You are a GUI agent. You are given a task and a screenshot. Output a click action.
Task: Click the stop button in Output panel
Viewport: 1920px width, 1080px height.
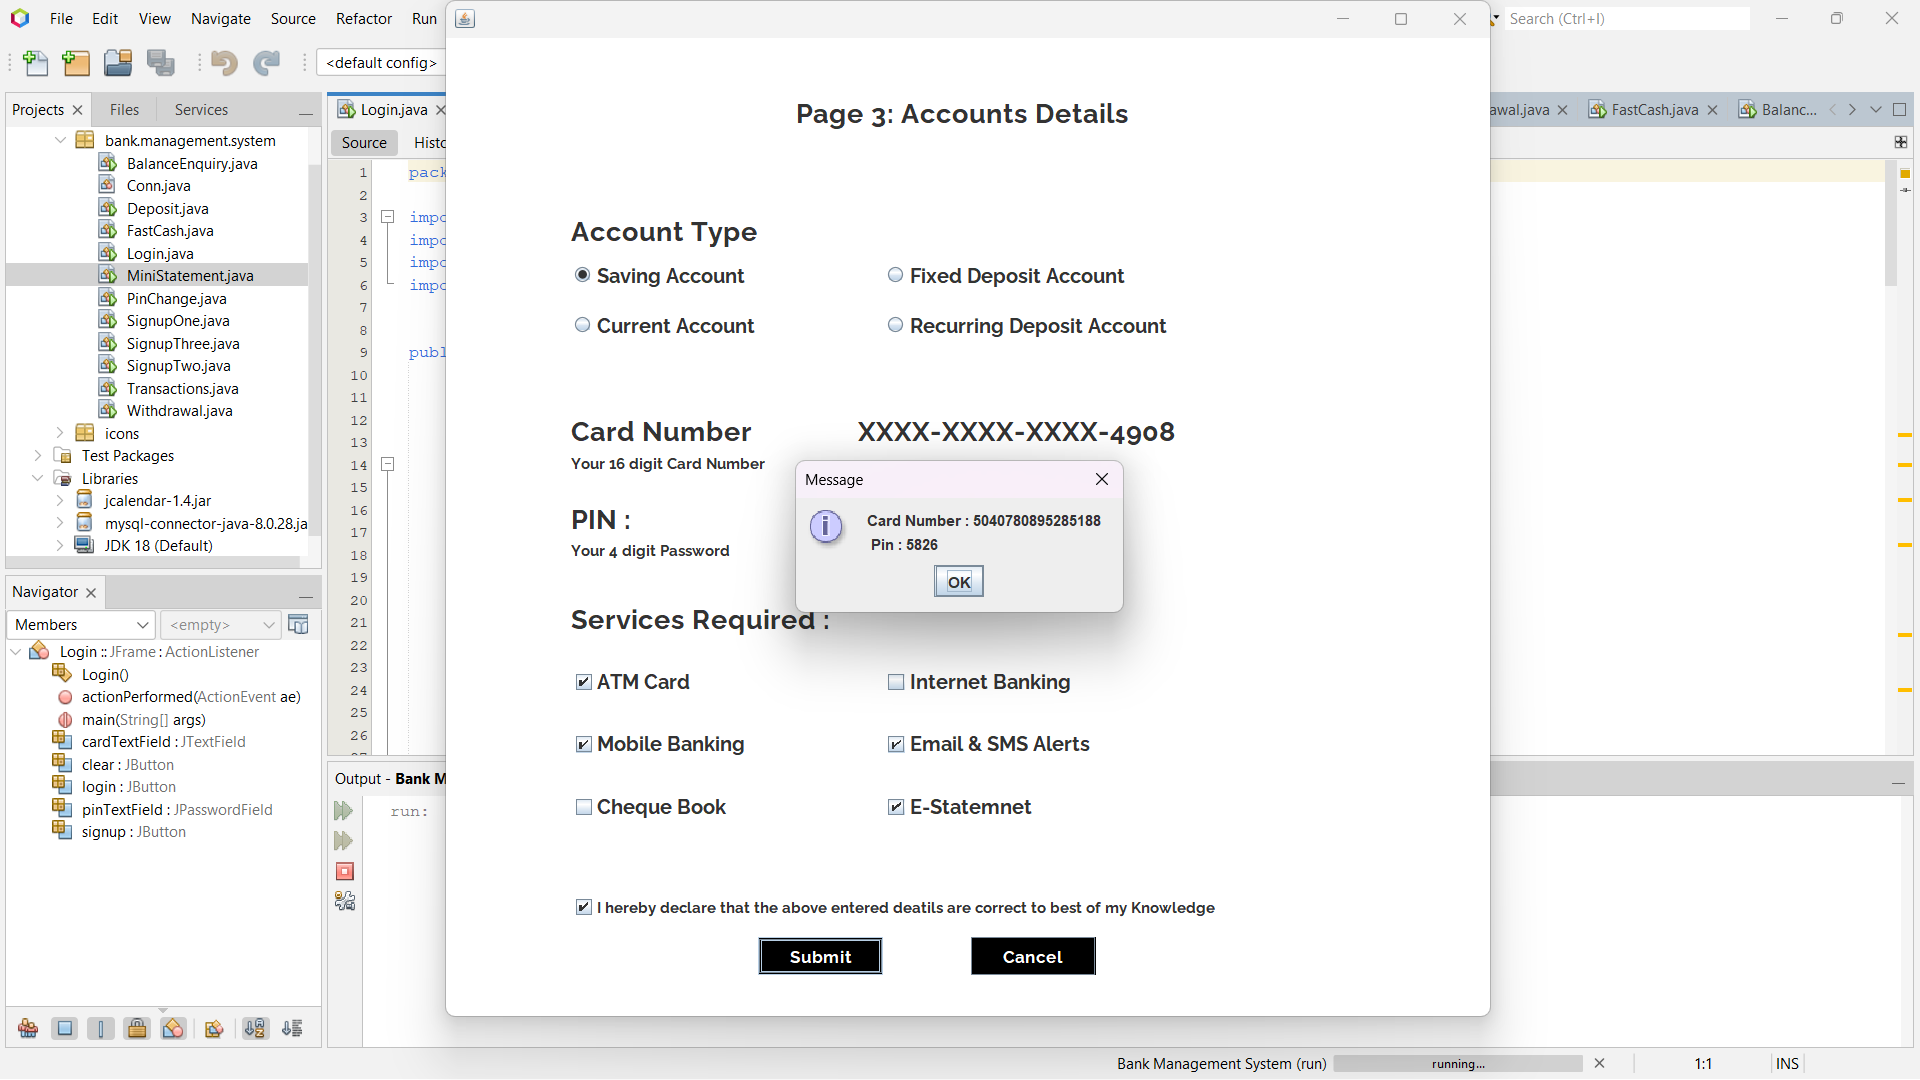pos(344,872)
